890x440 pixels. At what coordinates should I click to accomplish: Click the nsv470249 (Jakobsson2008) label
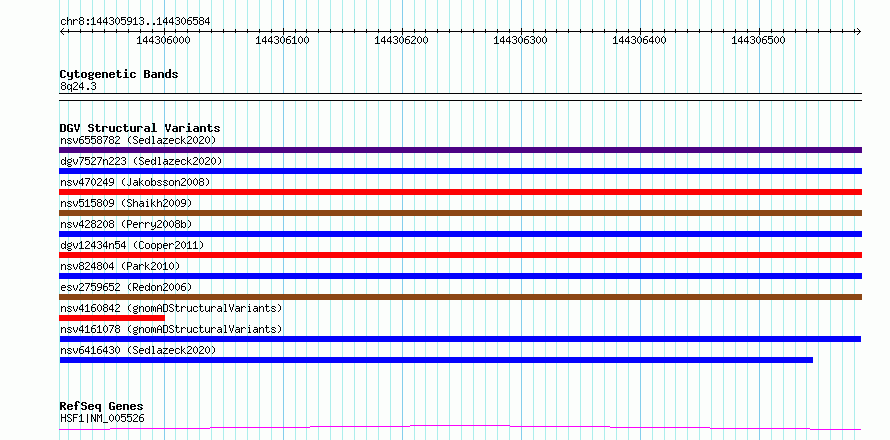(135, 182)
